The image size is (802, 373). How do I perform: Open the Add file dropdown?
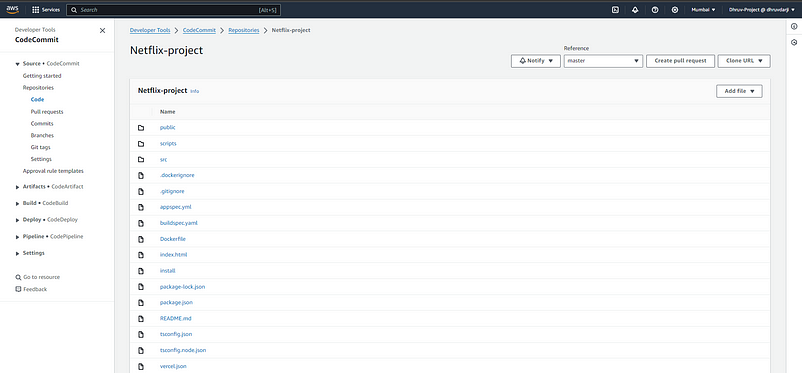(739, 91)
